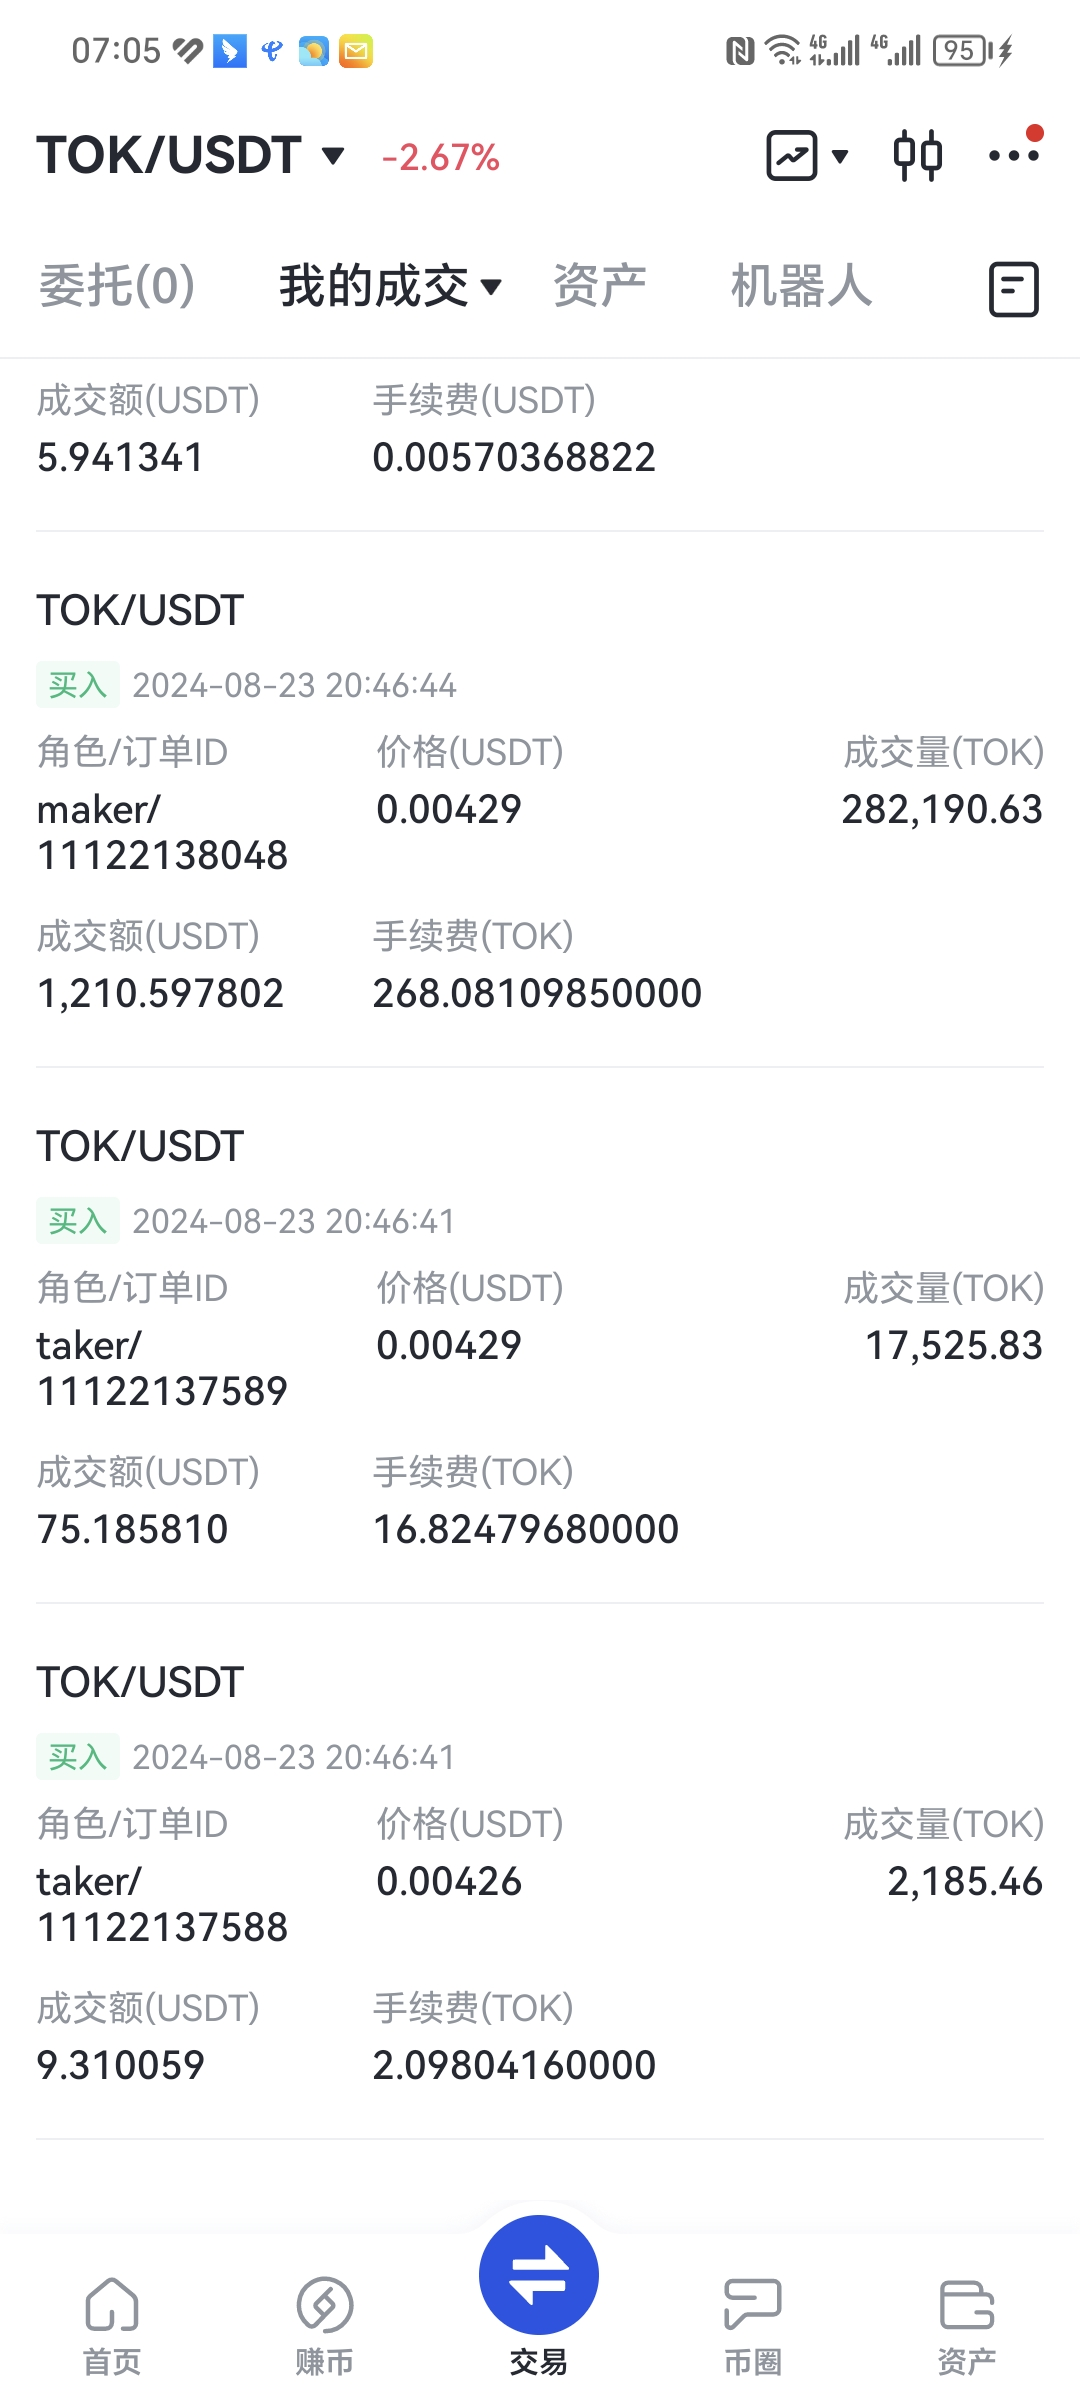The height and width of the screenshot is (2400, 1080).
Task: Expand the chart type dropdown arrow
Action: click(840, 156)
